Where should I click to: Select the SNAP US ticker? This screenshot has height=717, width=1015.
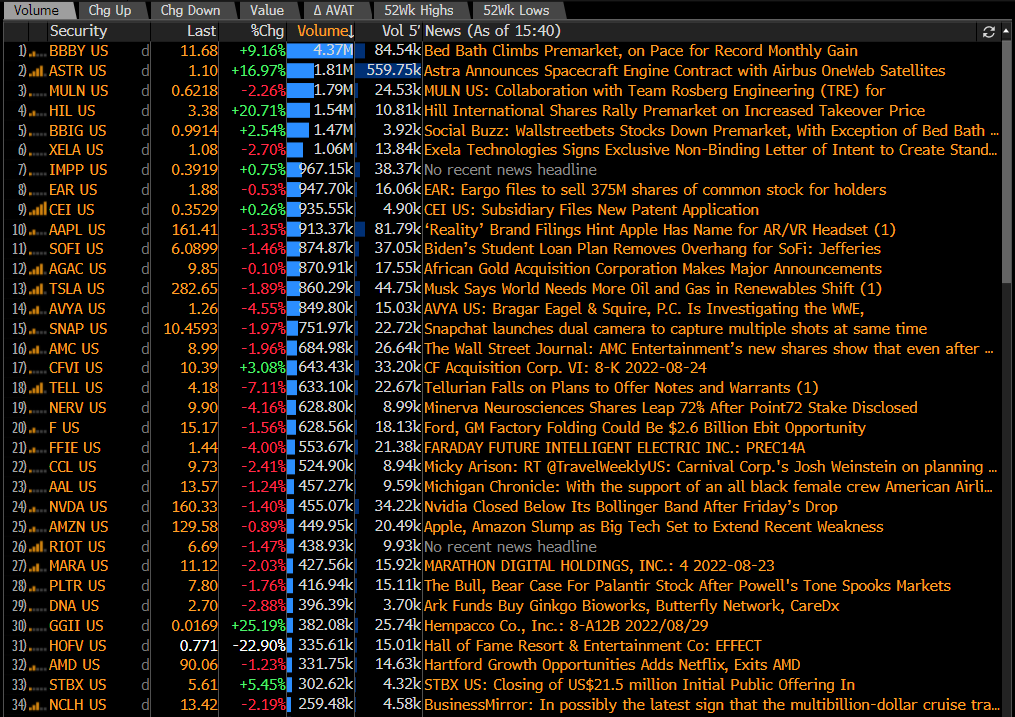[x=78, y=329]
